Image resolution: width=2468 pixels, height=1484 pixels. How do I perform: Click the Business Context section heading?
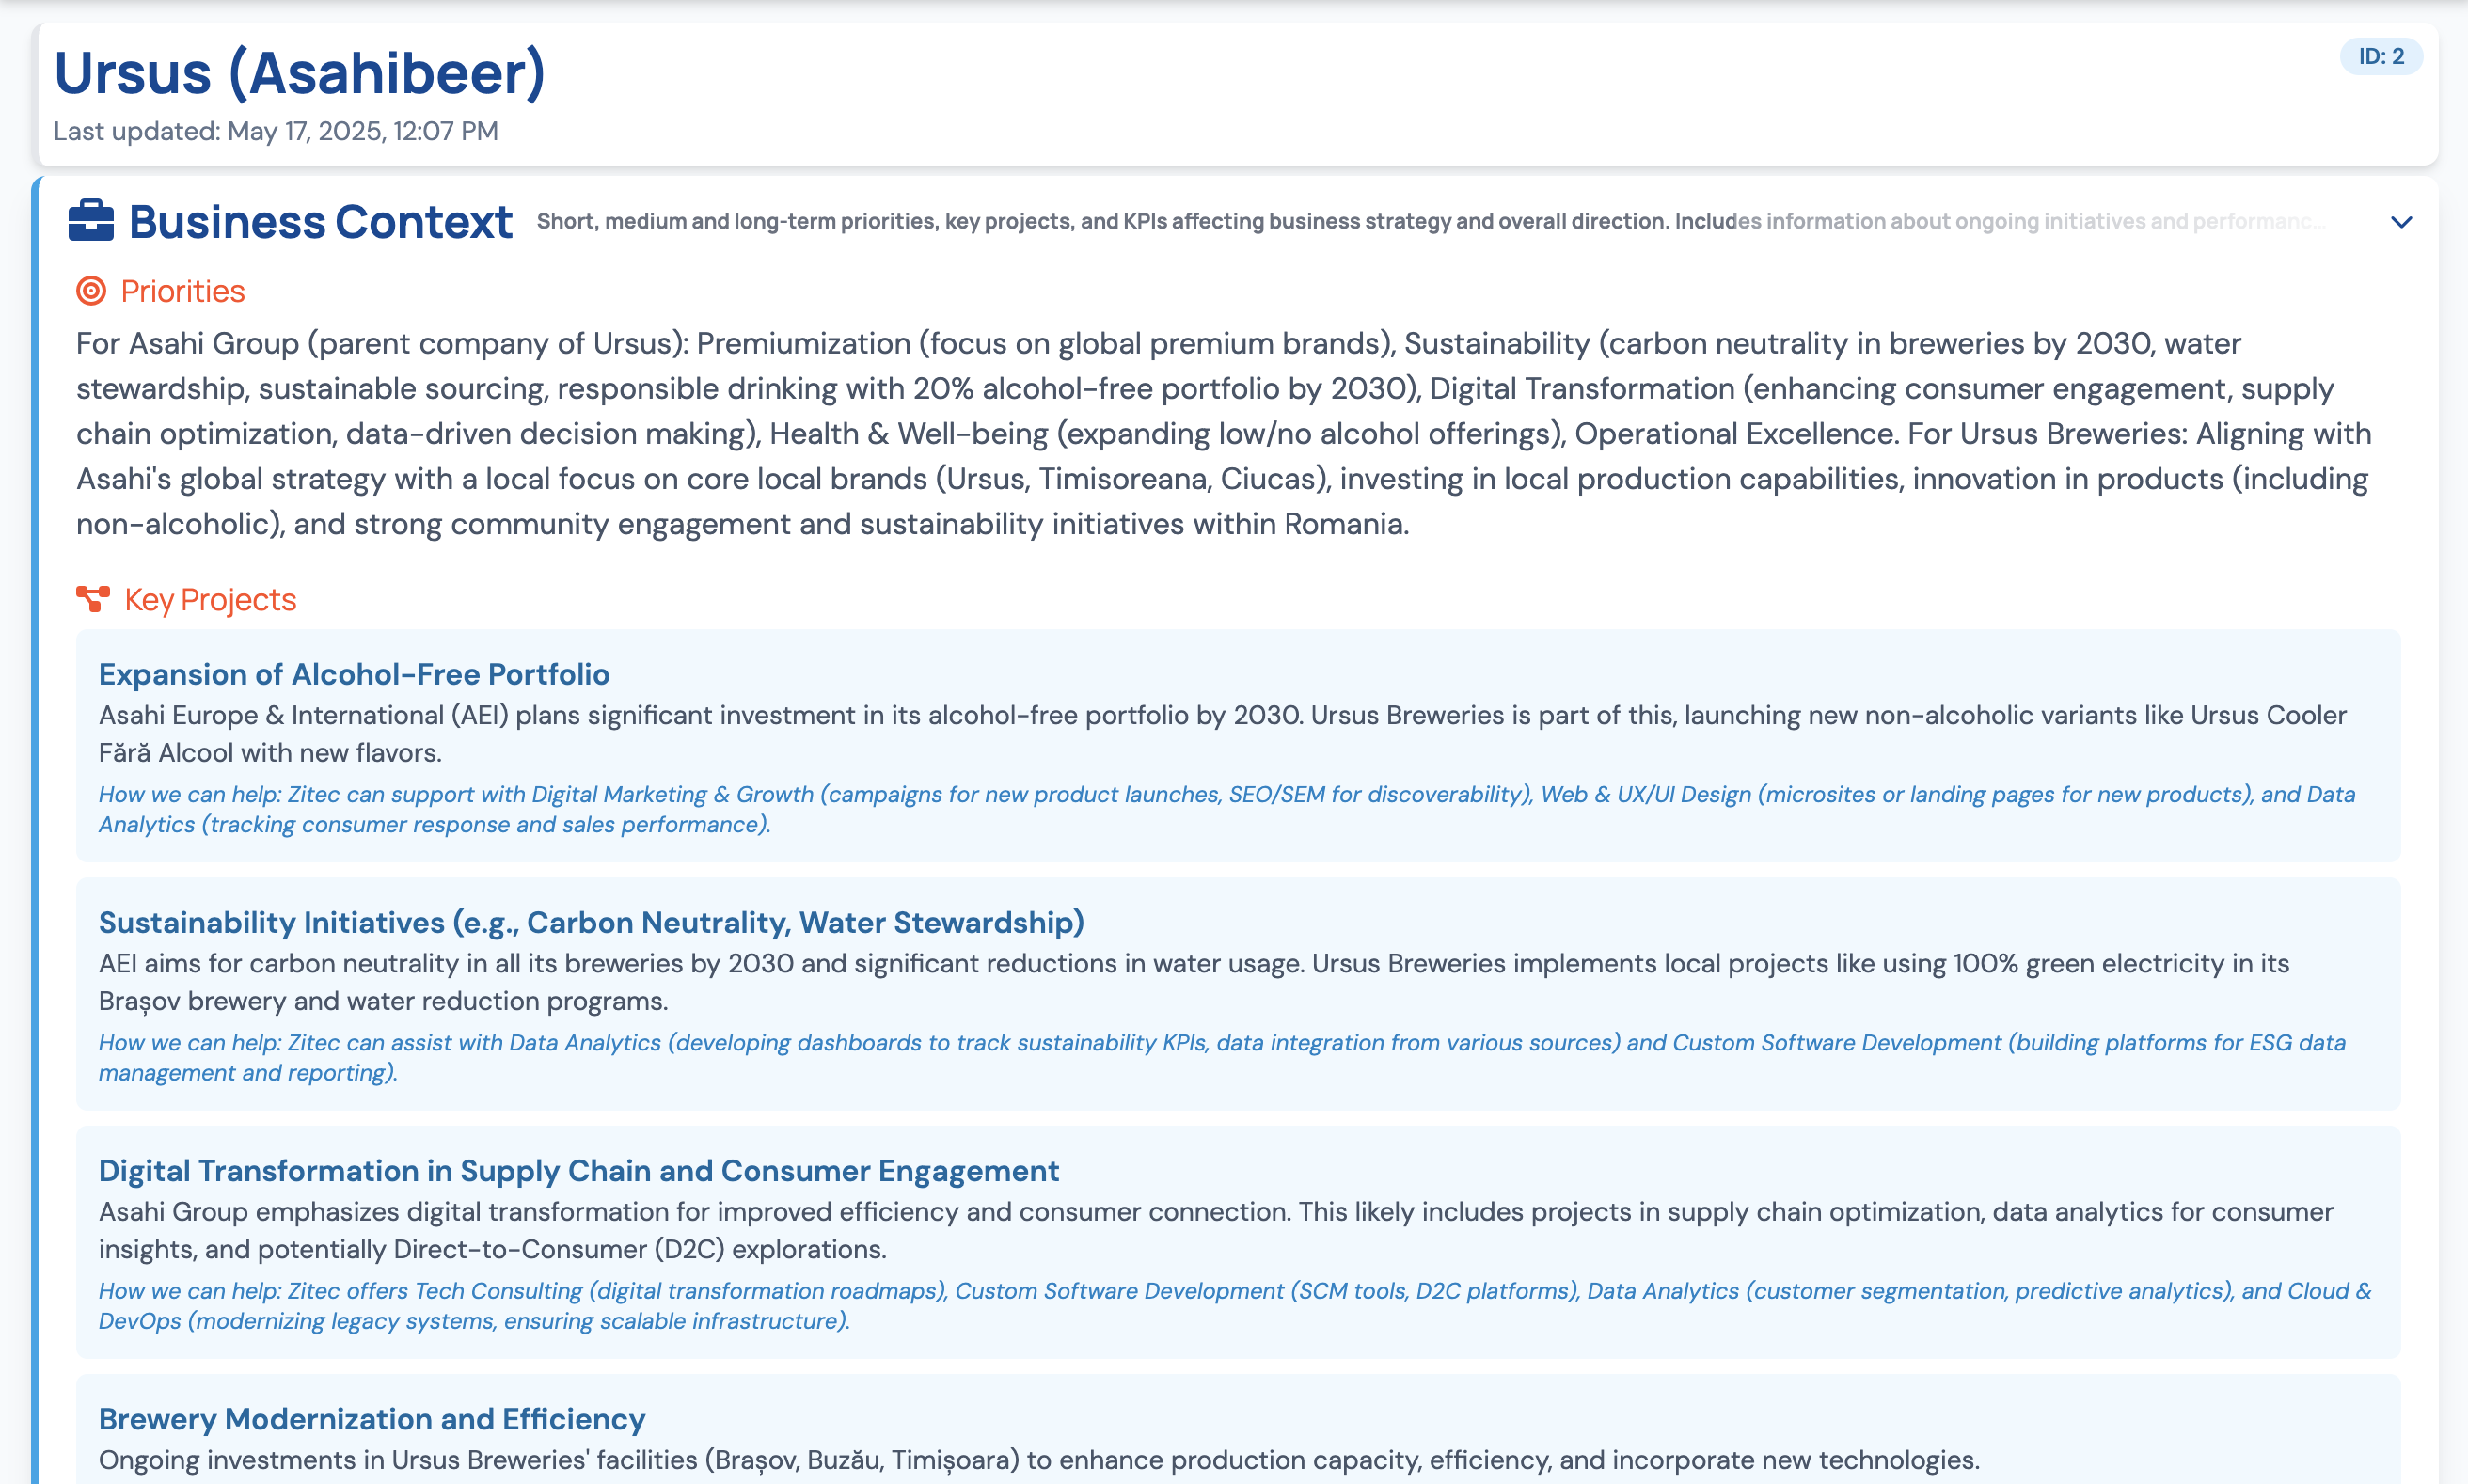click(320, 222)
